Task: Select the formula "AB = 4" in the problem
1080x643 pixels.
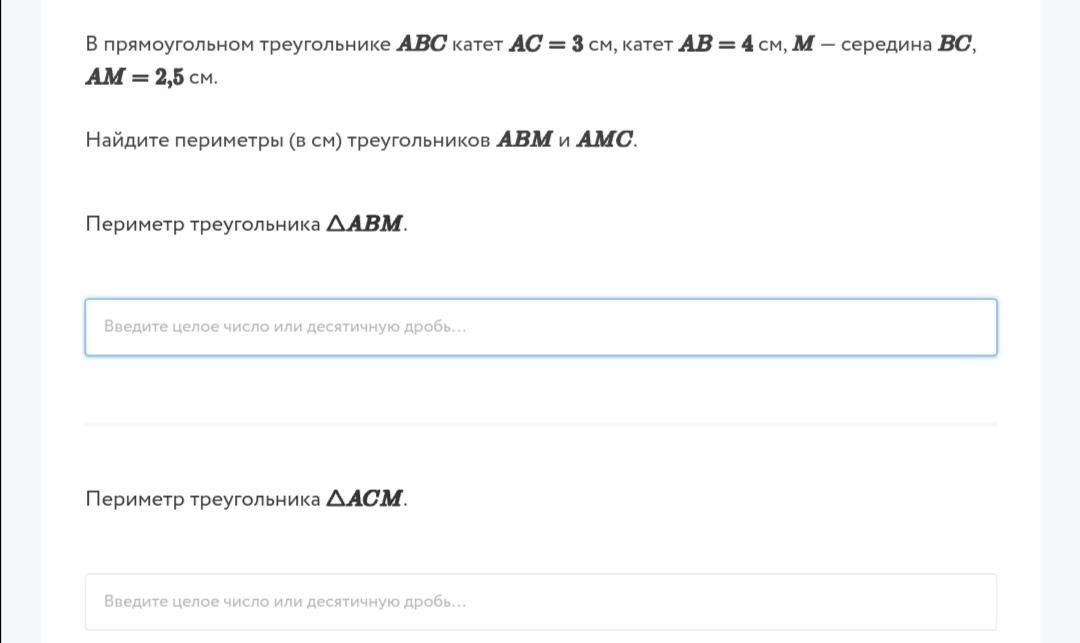Action: (715, 45)
